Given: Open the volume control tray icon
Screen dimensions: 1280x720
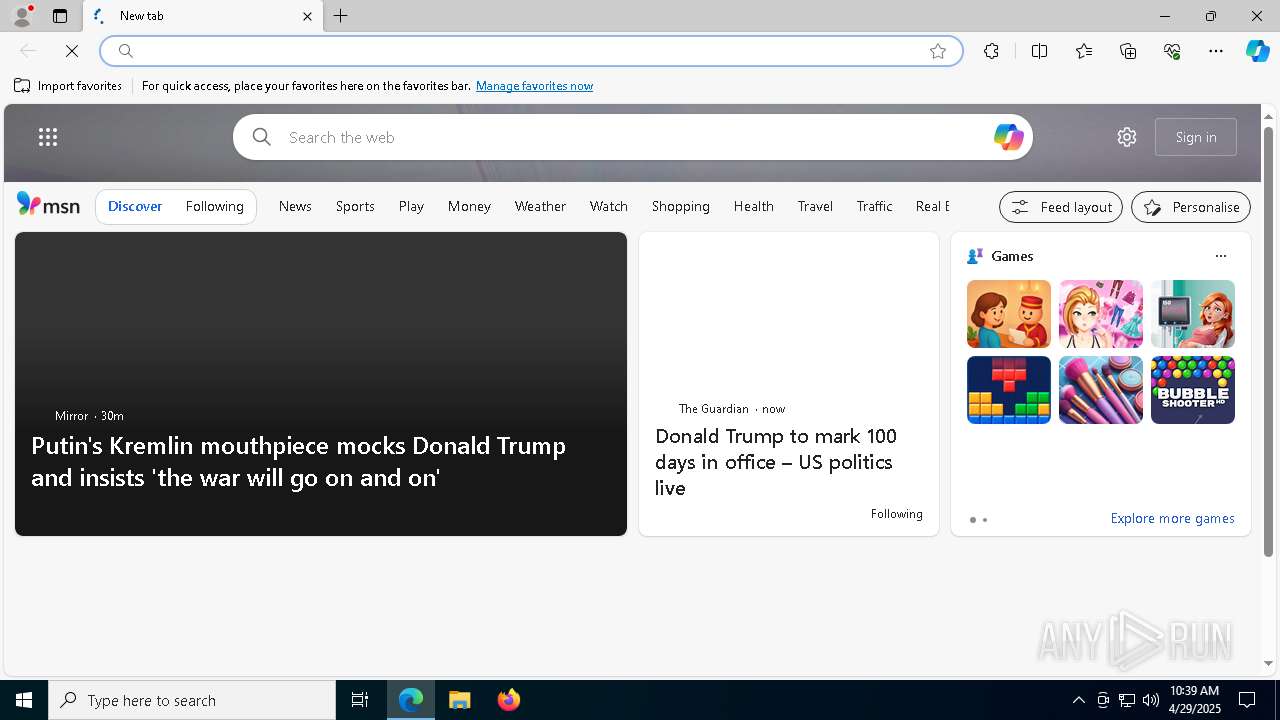Looking at the screenshot, I should tap(1151, 700).
